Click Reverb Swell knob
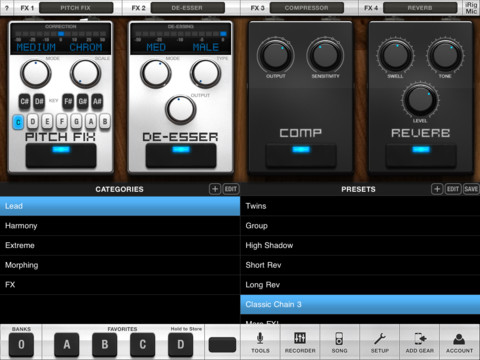The width and height of the screenshot is (480, 360). tap(395, 56)
